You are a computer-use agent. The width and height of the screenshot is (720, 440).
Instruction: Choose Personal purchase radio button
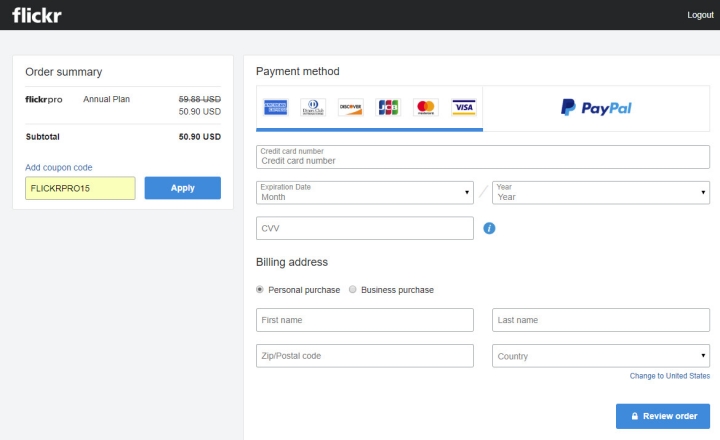[x=260, y=289]
